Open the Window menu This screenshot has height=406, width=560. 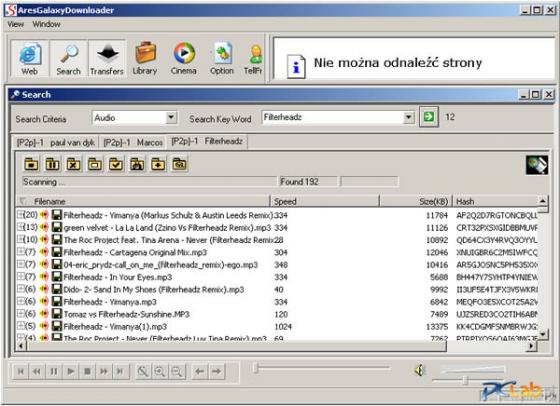[46, 24]
